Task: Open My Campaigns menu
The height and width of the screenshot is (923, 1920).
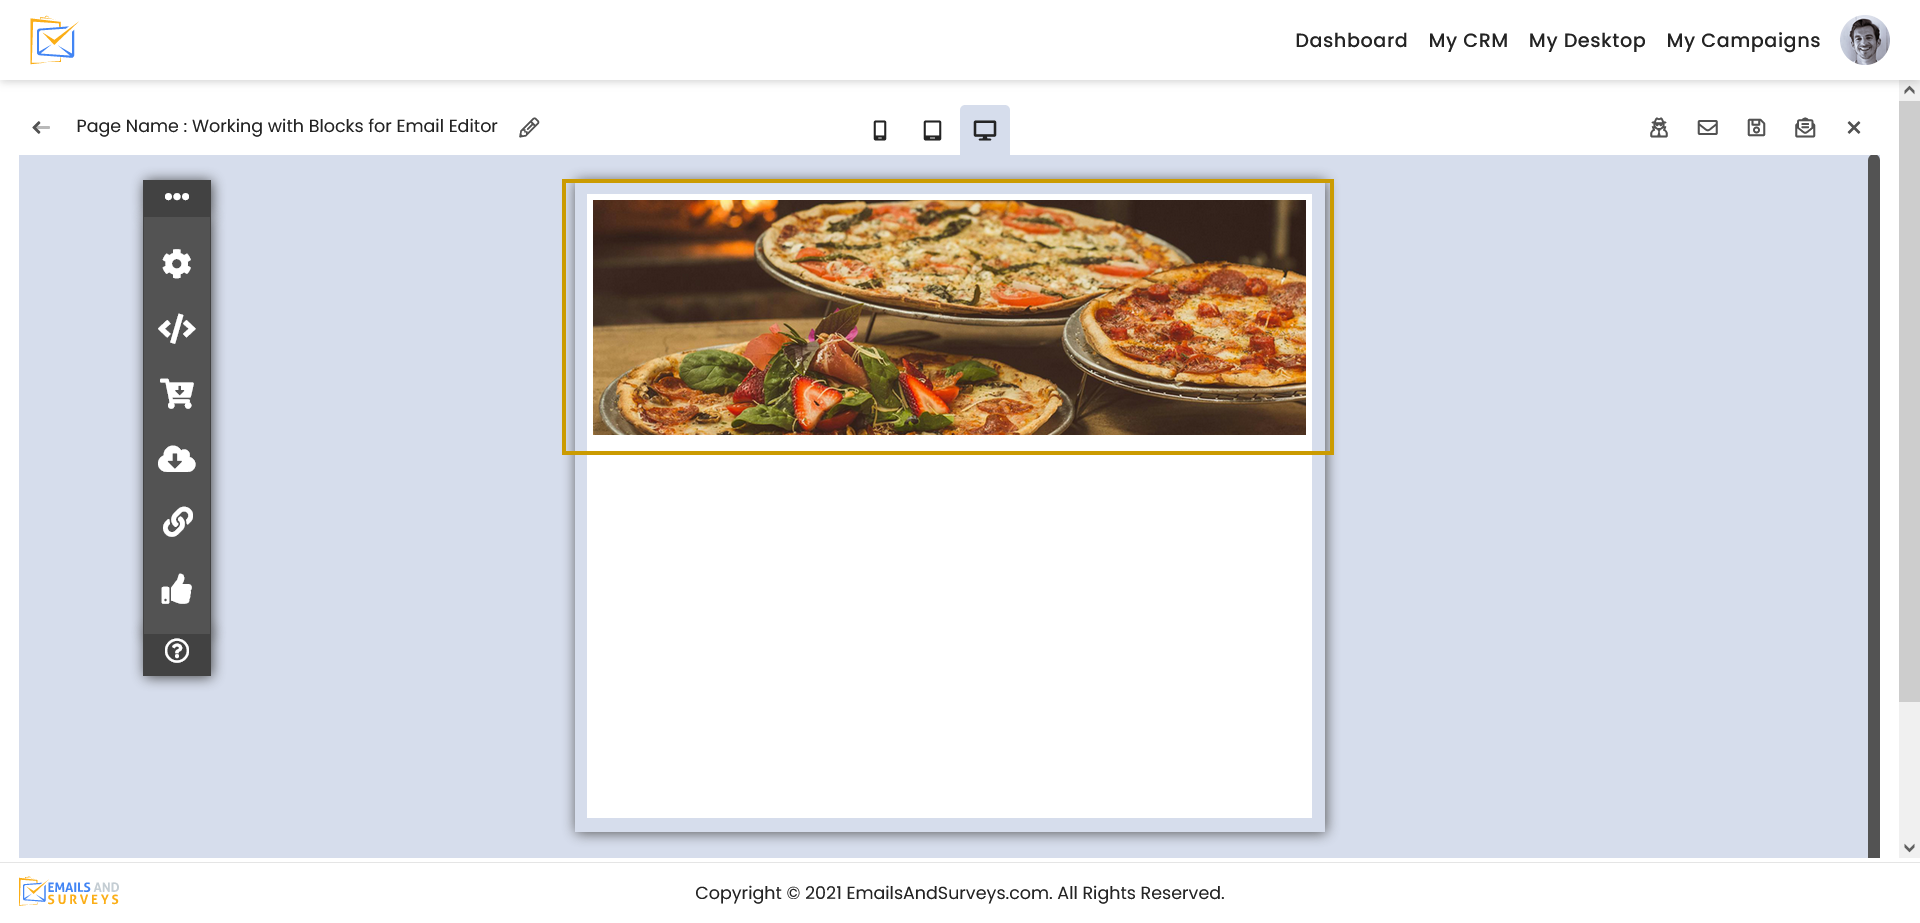Action: pos(1743,40)
